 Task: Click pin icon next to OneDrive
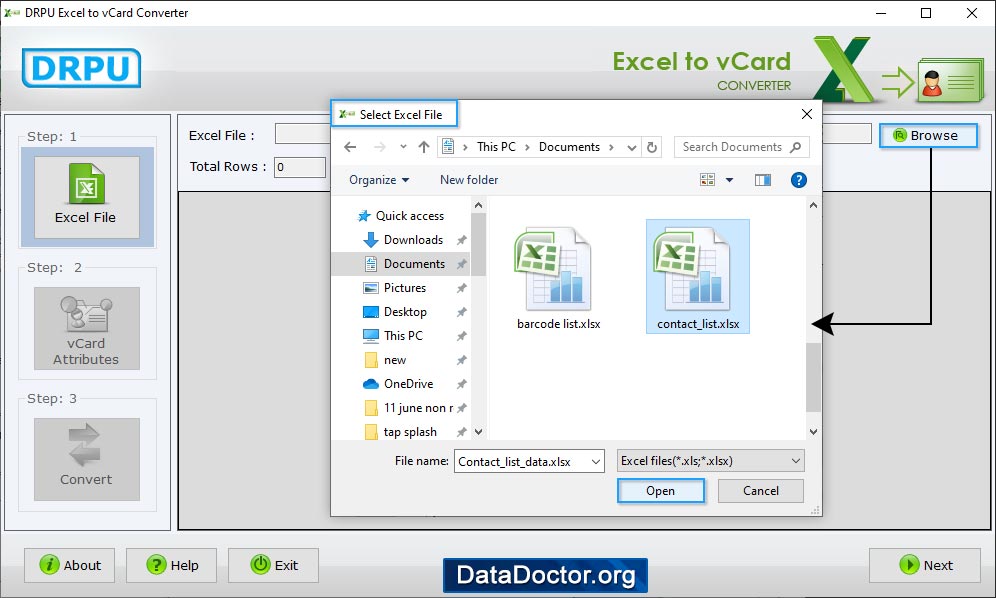462,384
